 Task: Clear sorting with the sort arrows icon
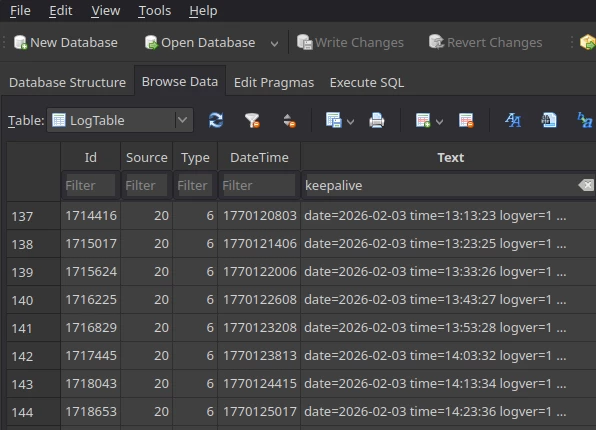pos(289,120)
